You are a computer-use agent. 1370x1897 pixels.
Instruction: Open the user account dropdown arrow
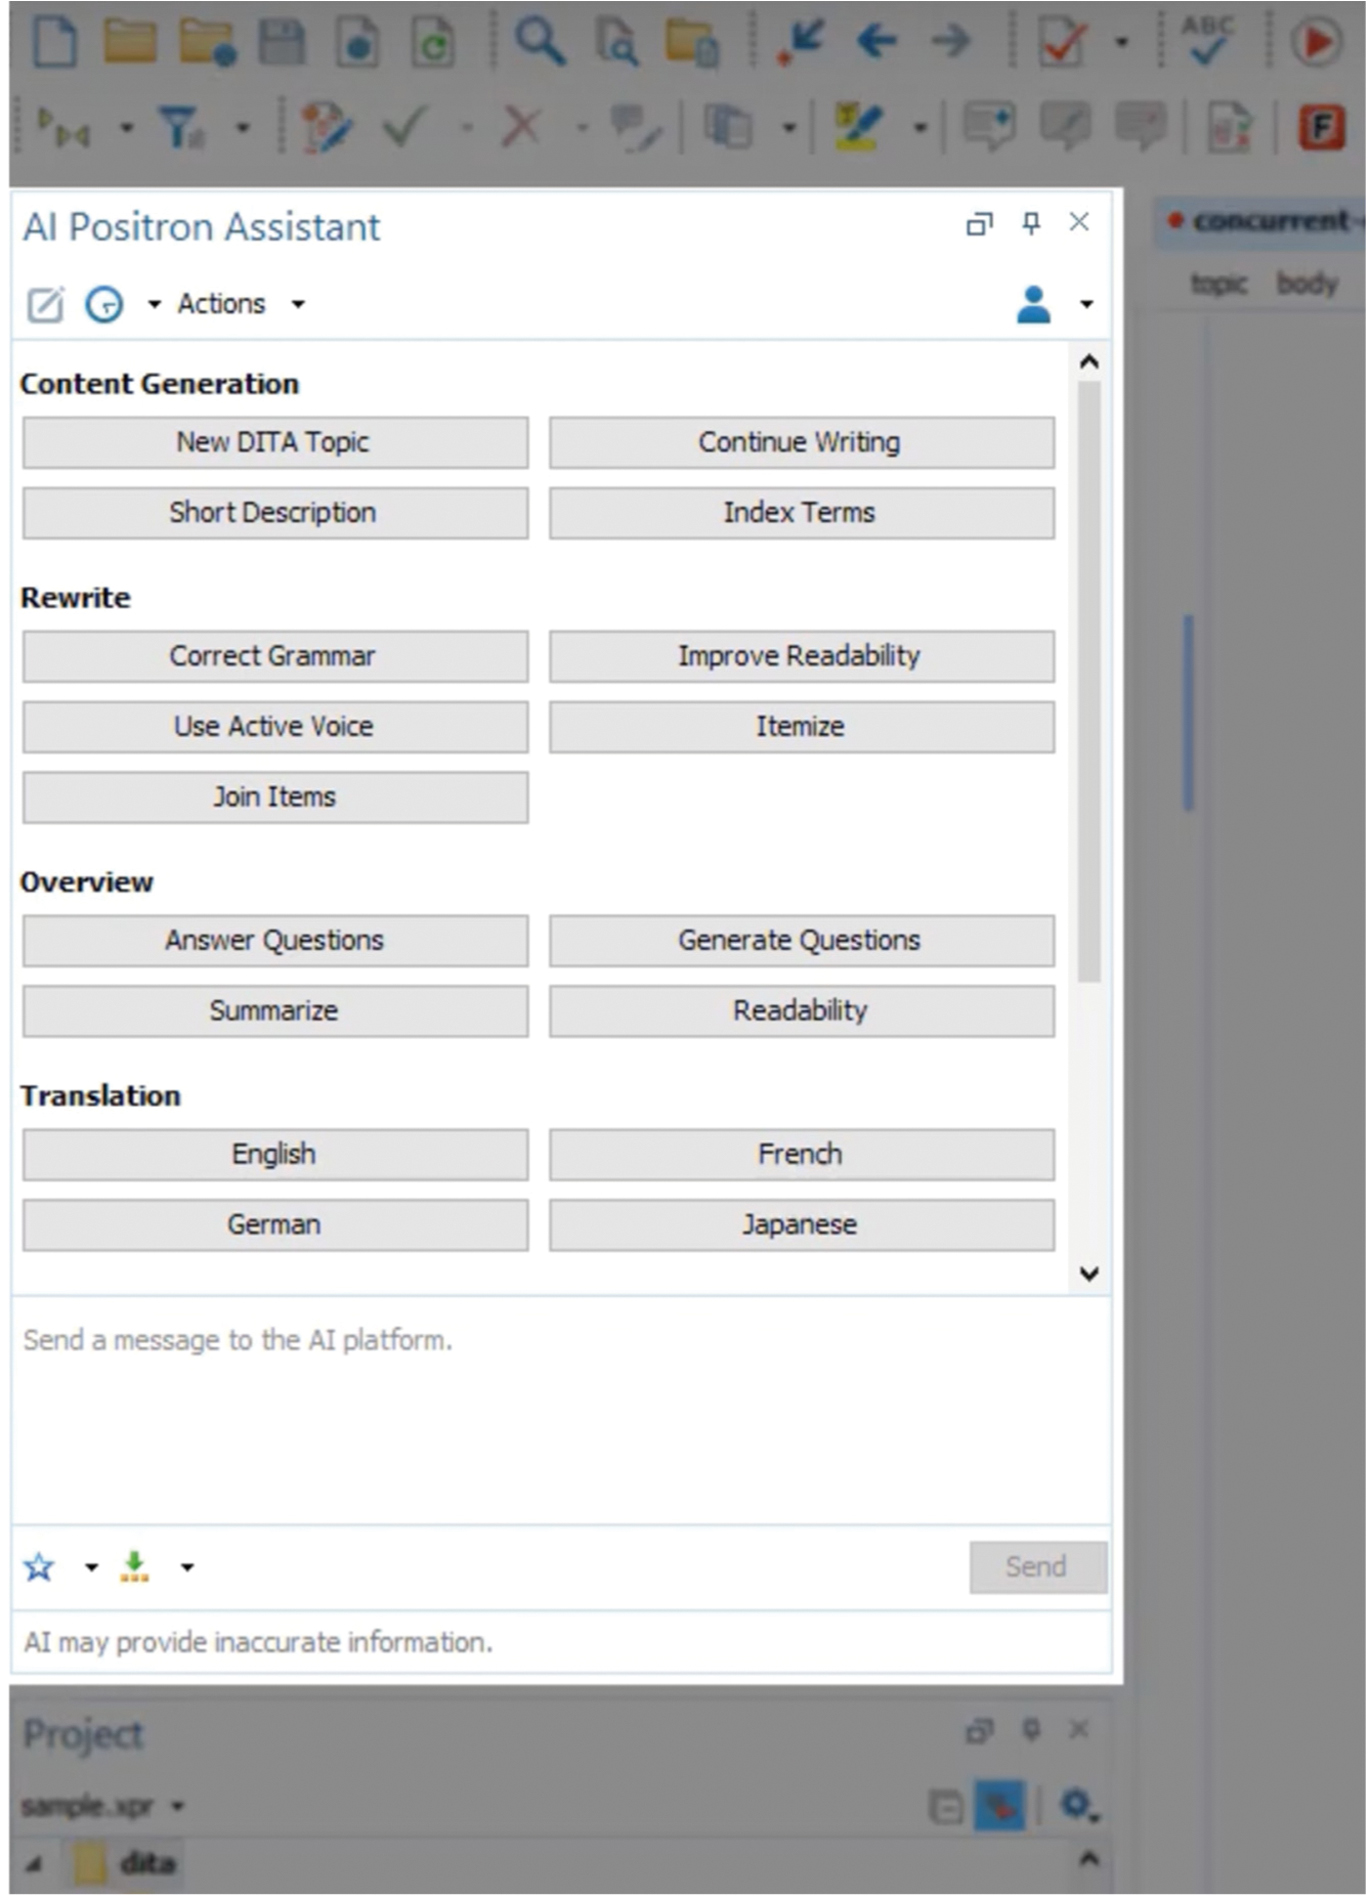click(1087, 304)
